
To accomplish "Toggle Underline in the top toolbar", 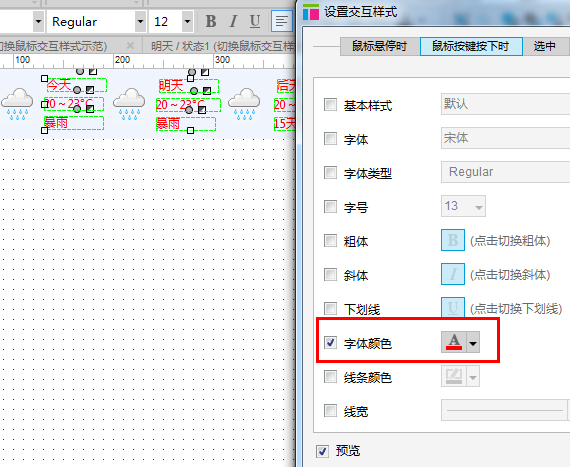I will tap(255, 21).
